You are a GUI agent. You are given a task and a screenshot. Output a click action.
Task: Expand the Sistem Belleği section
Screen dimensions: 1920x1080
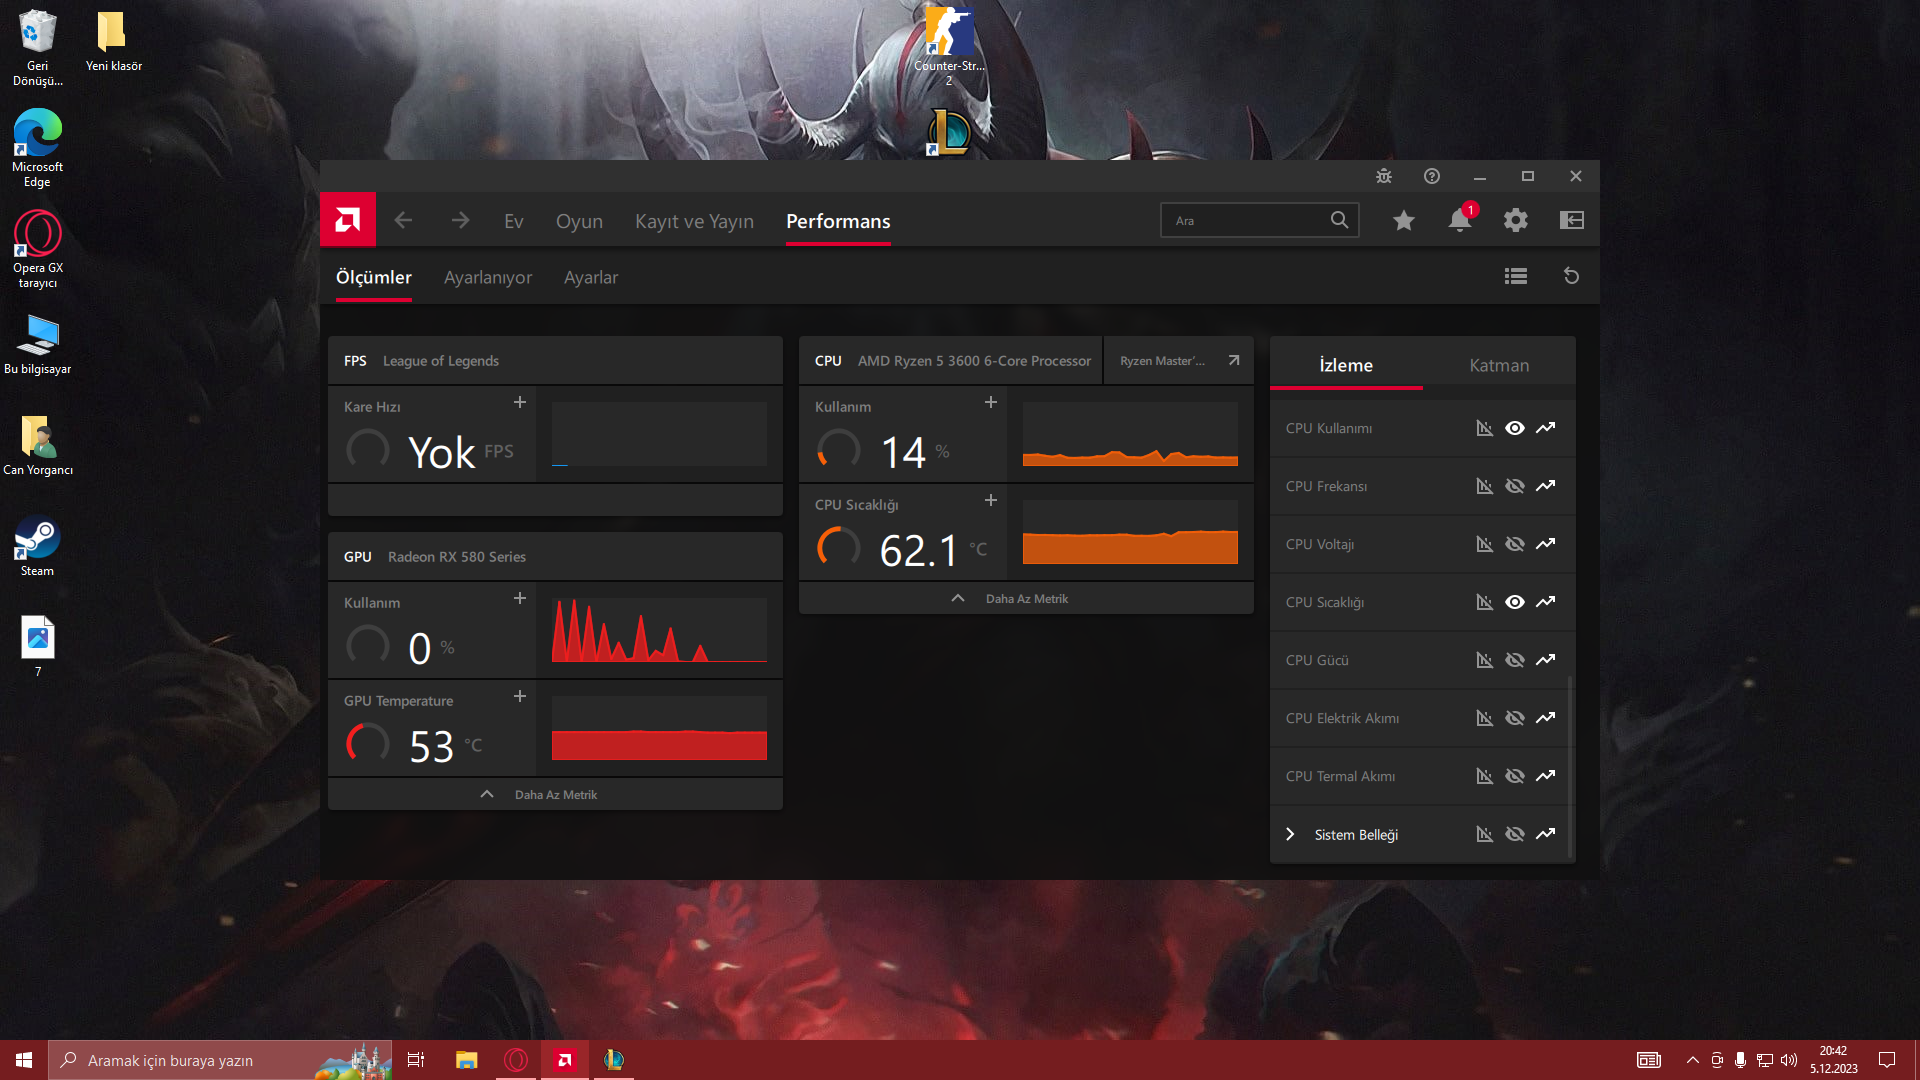[x=1290, y=834]
